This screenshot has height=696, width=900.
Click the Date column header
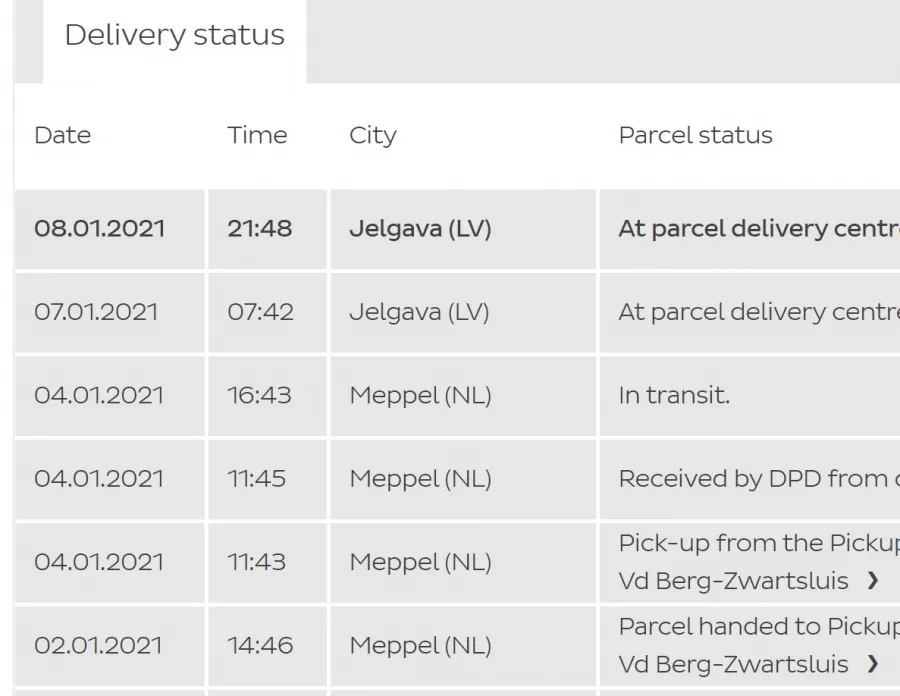point(63,135)
